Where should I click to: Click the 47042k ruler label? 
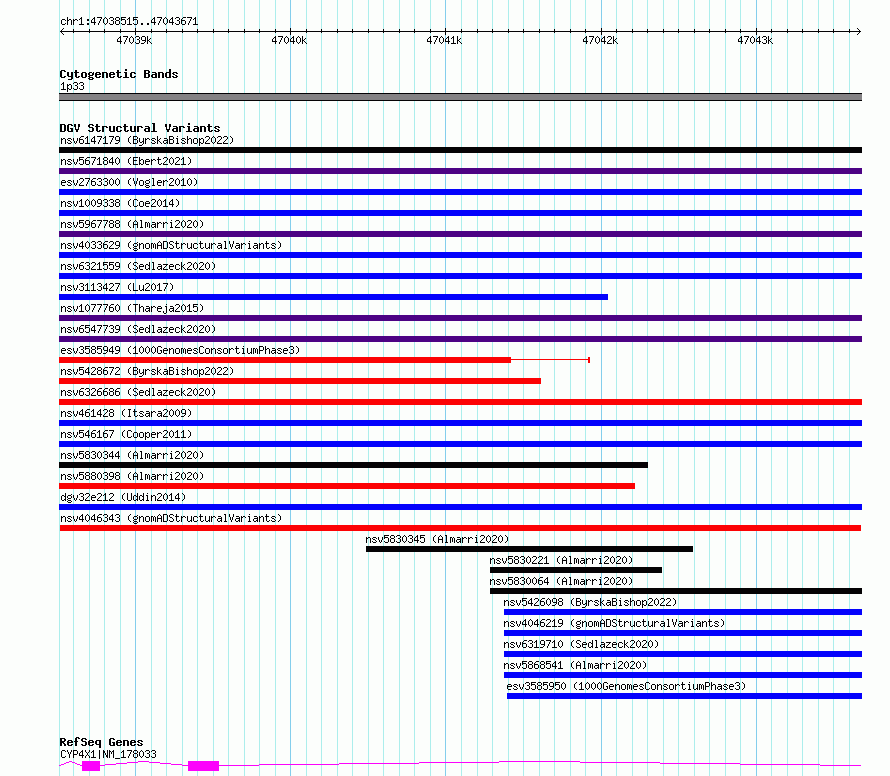pos(600,40)
